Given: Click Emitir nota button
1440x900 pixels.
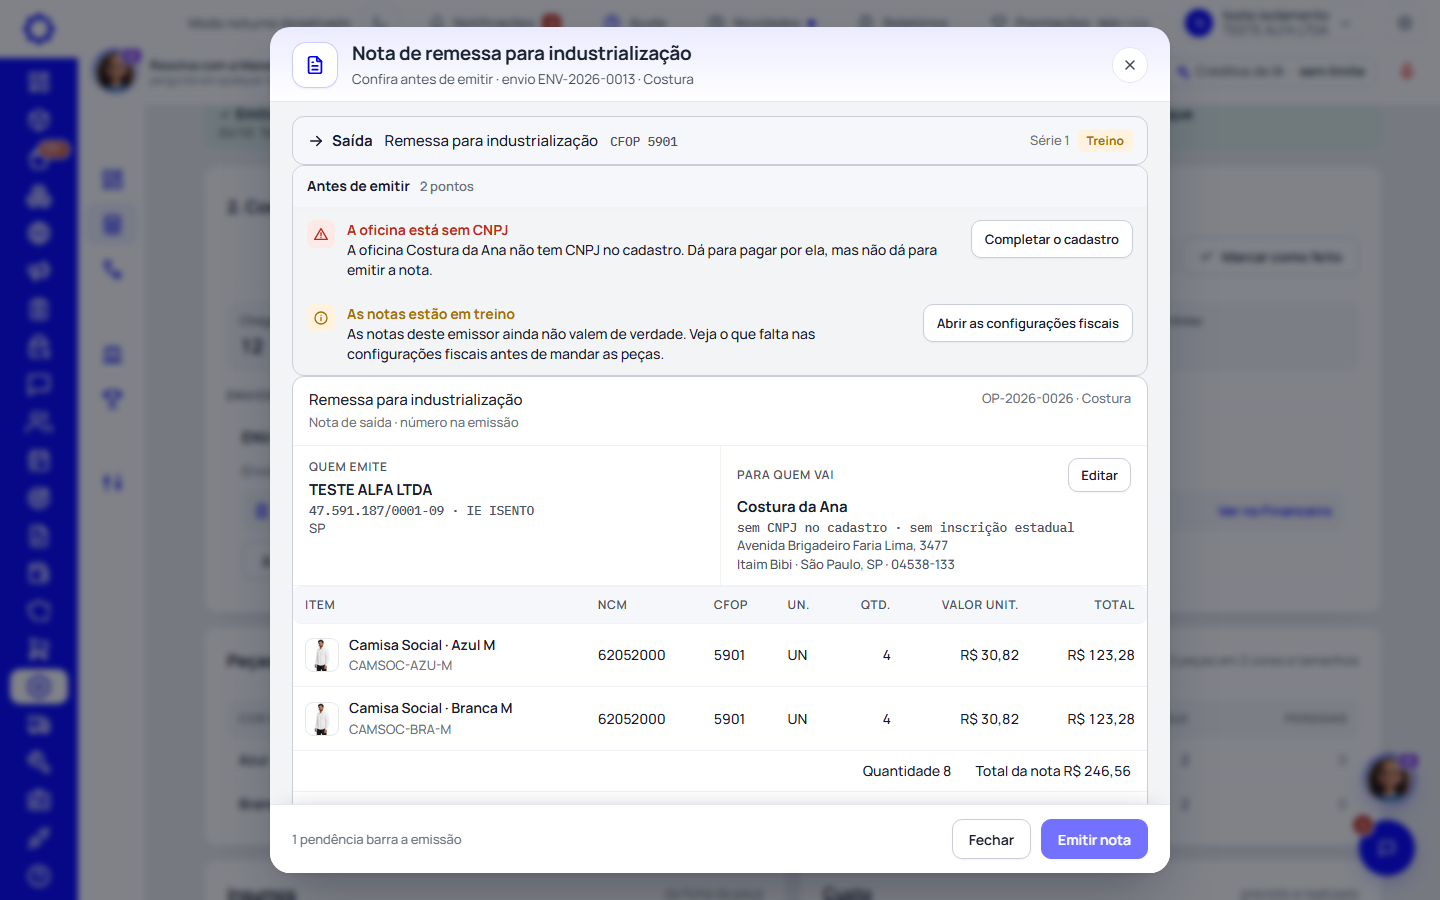Looking at the screenshot, I should click(x=1094, y=840).
